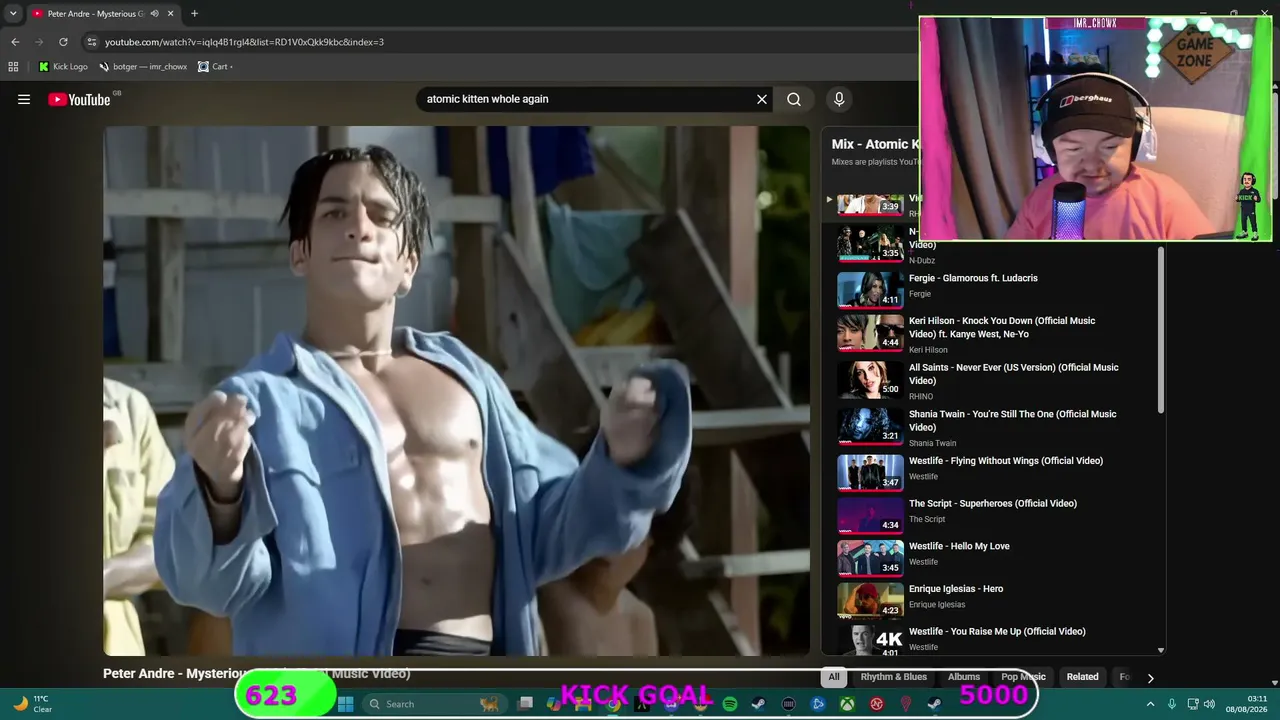This screenshot has height=720, width=1280.
Task: Open the Chrome apps grid shortcut
Action: (13, 67)
